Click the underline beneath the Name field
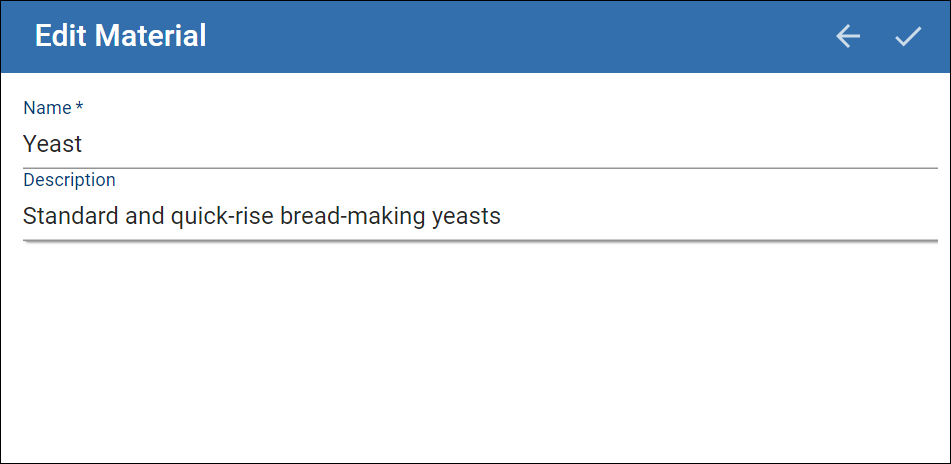Viewport: 951px width, 464px height. [480, 167]
